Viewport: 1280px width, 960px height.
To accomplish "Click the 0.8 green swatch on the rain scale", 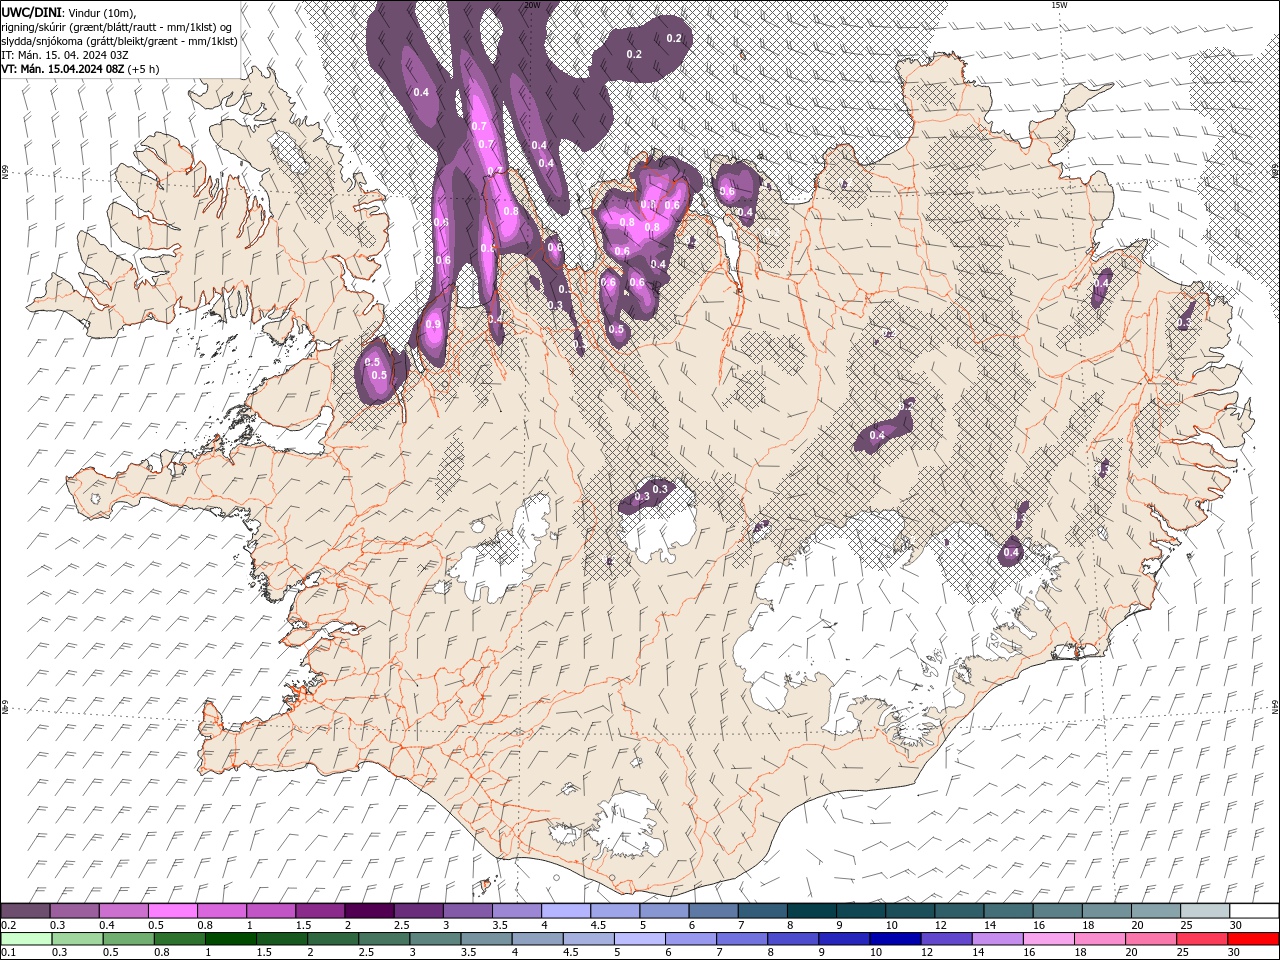I will point(179,939).
